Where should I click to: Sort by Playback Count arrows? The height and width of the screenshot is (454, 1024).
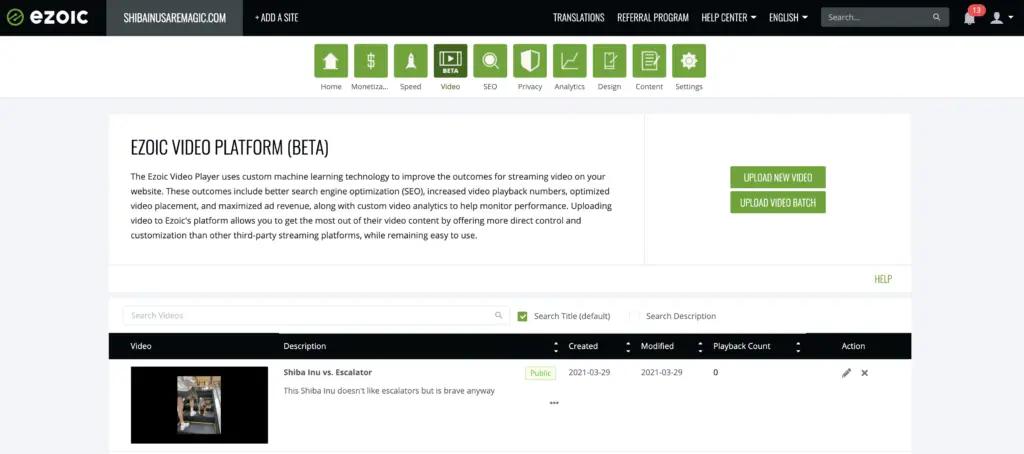click(x=798, y=347)
